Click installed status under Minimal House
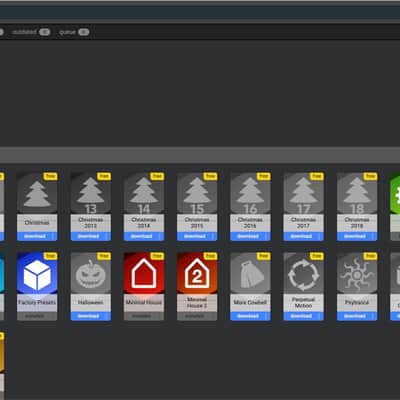Viewport: 400px width, 400px height. pyautogui.click(x=144, y=316)
